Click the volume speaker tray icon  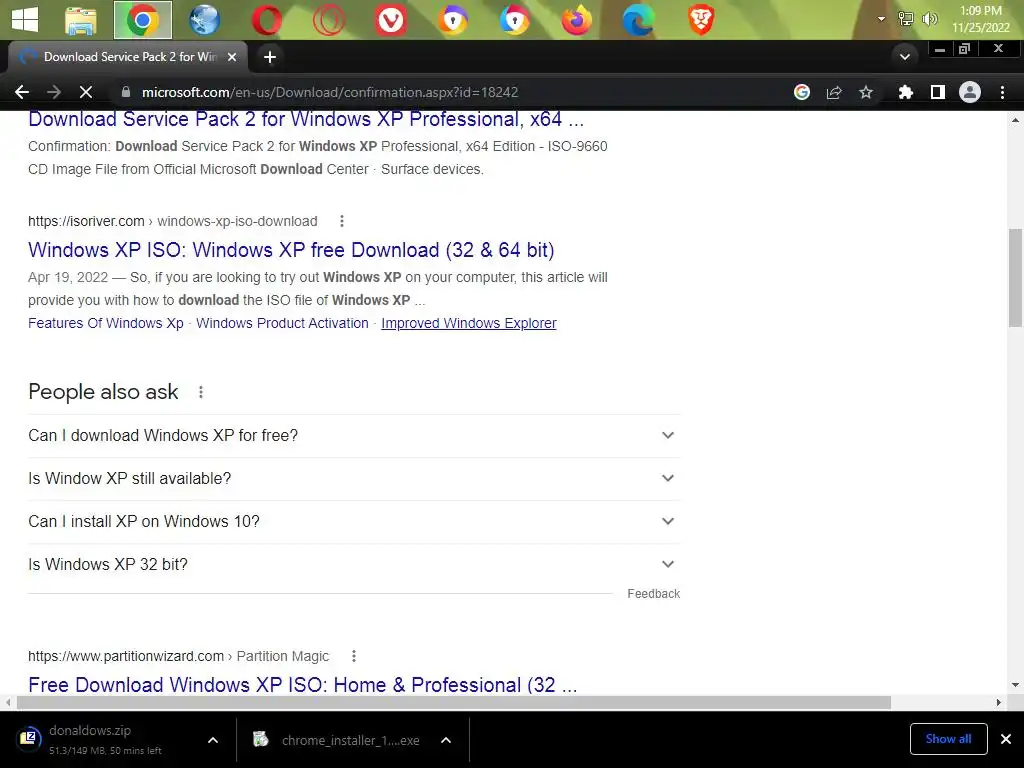click(929, 19)
